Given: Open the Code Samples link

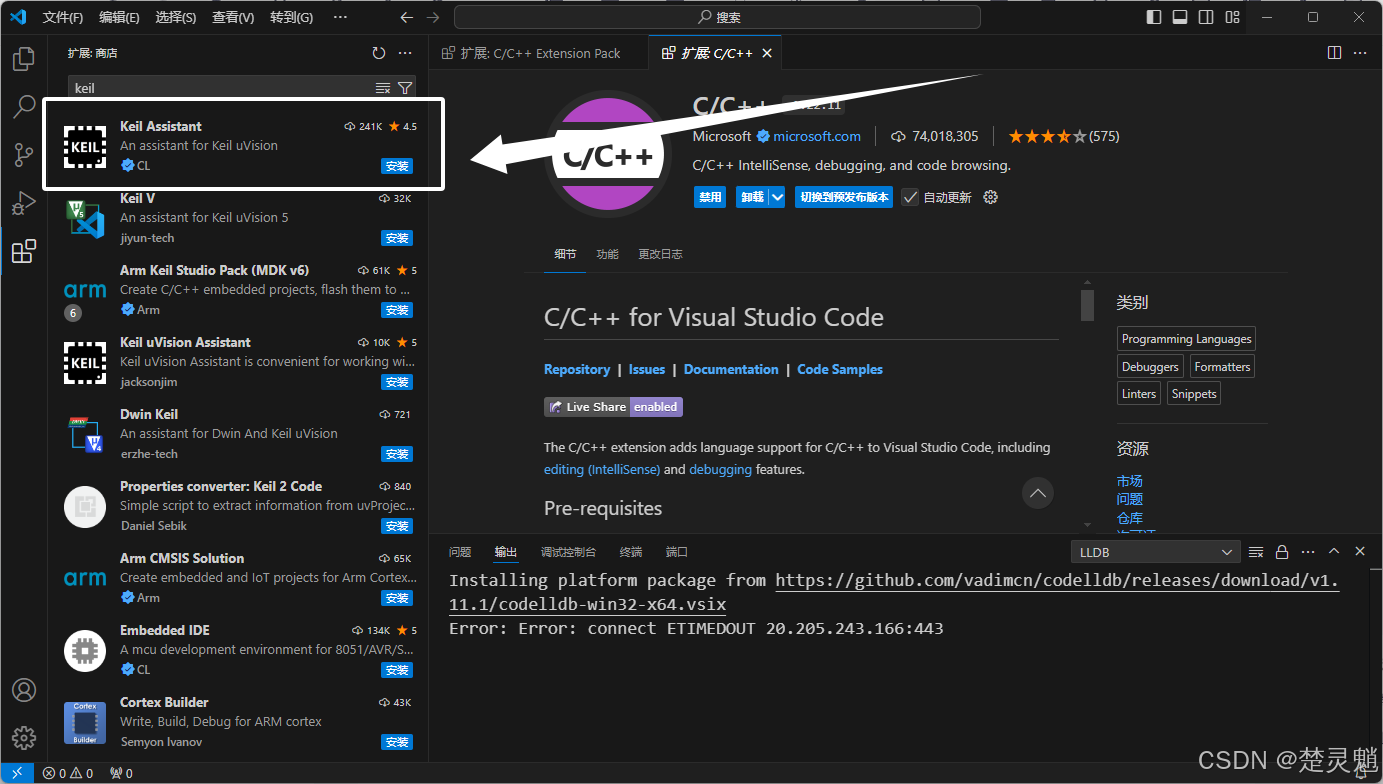Looking at the screenshot, I should (x=840, y=369).
